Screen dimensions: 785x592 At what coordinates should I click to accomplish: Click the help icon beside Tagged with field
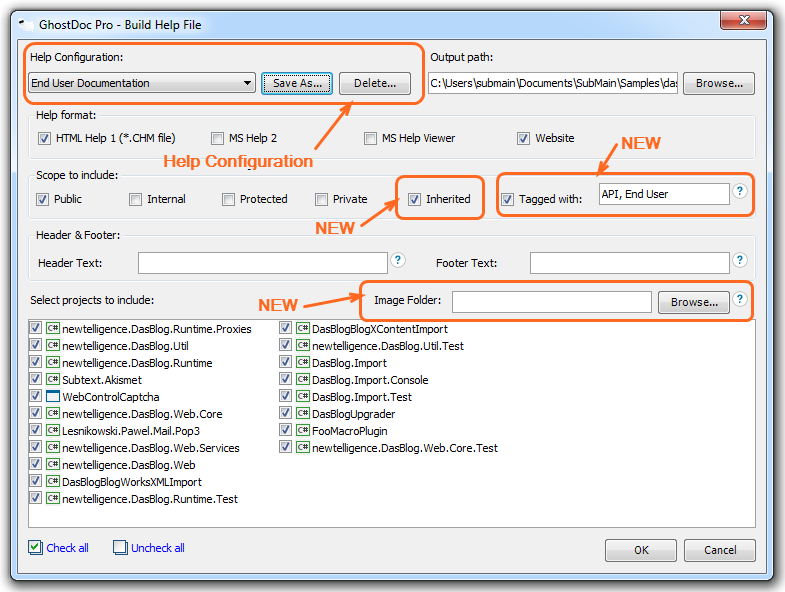tap(740, 192)
